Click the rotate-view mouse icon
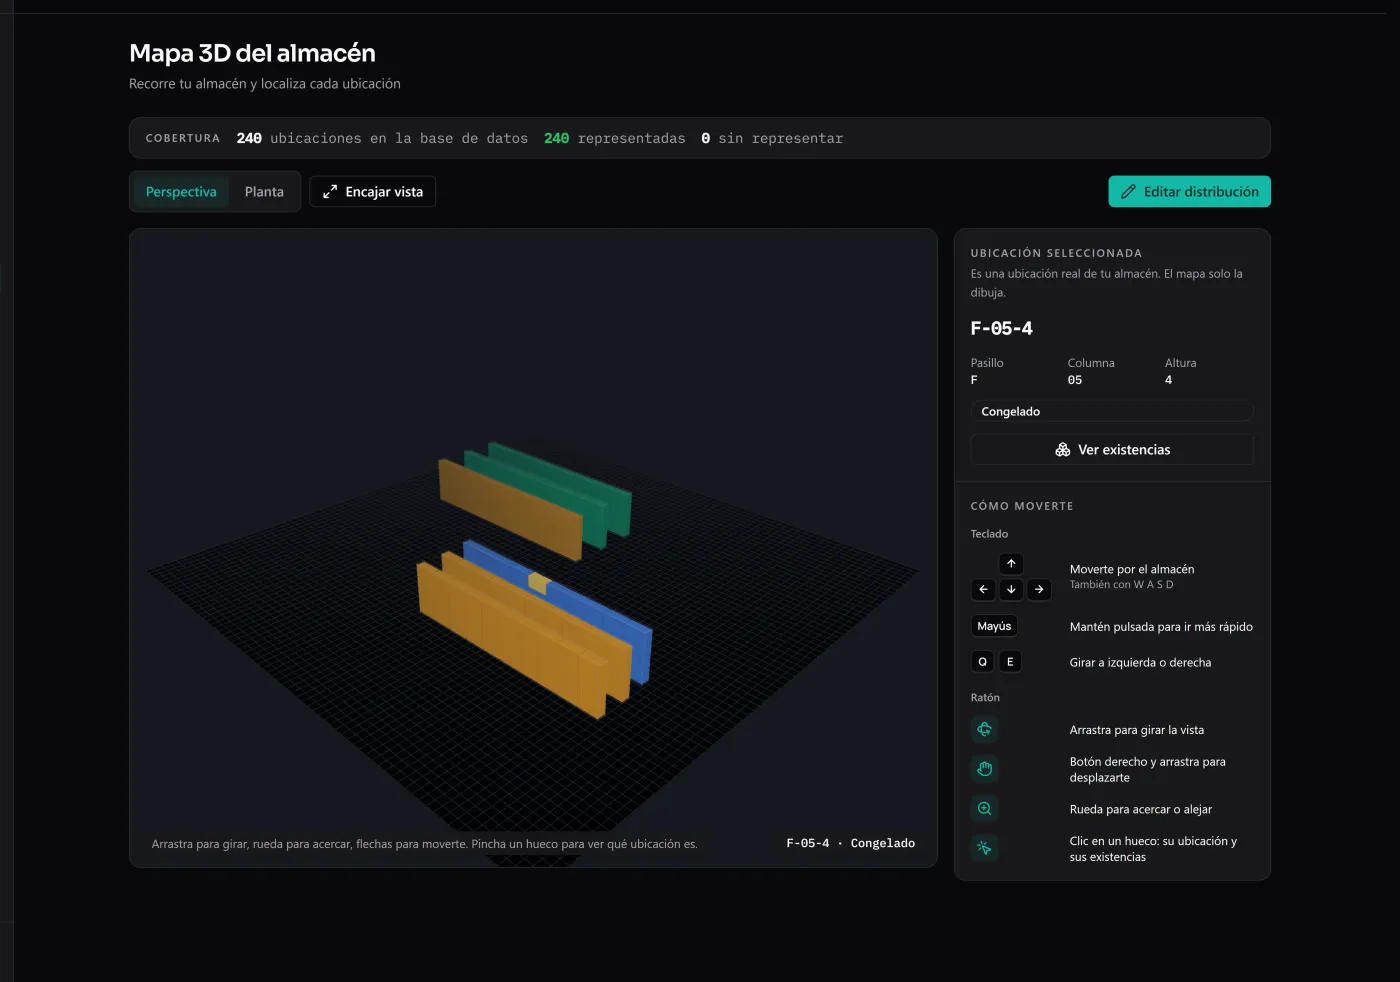Image resolution: width=1400 pixels, height=982 pixels. (985, 729)
